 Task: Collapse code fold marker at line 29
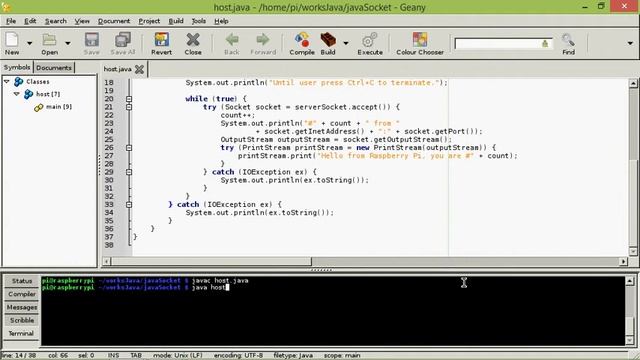coord(129,172)
